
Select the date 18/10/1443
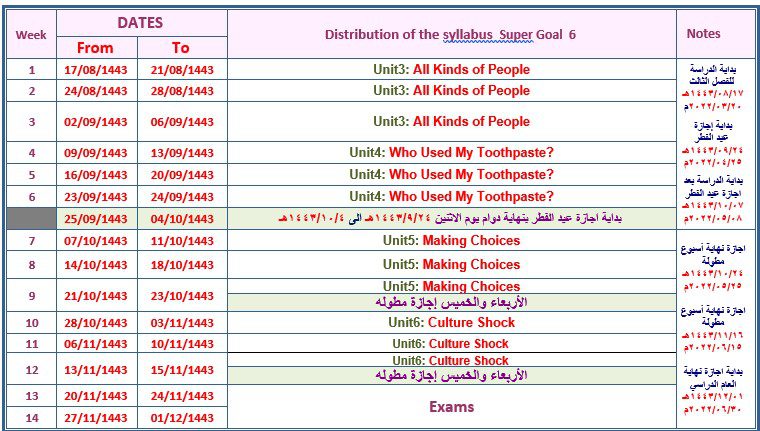point(182,265)
